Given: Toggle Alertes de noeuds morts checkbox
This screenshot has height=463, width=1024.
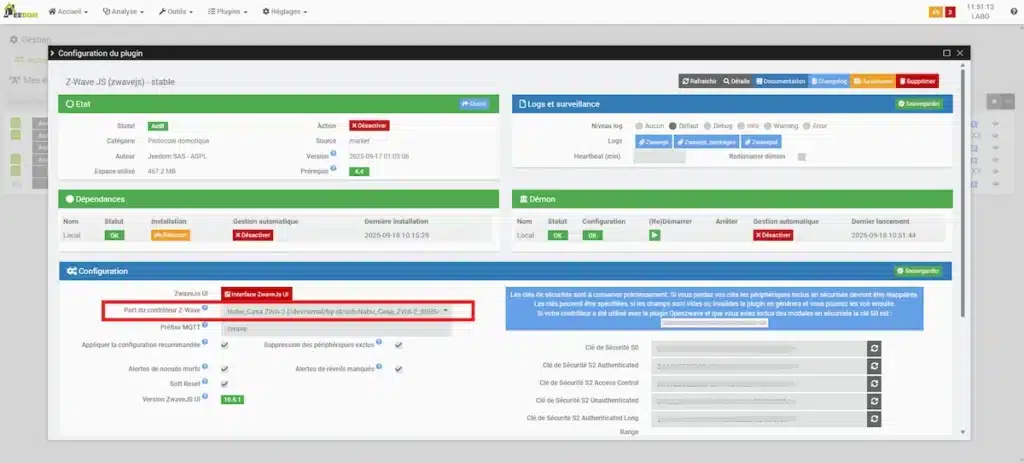Looking at the screenshot, I should coord(225,369).
